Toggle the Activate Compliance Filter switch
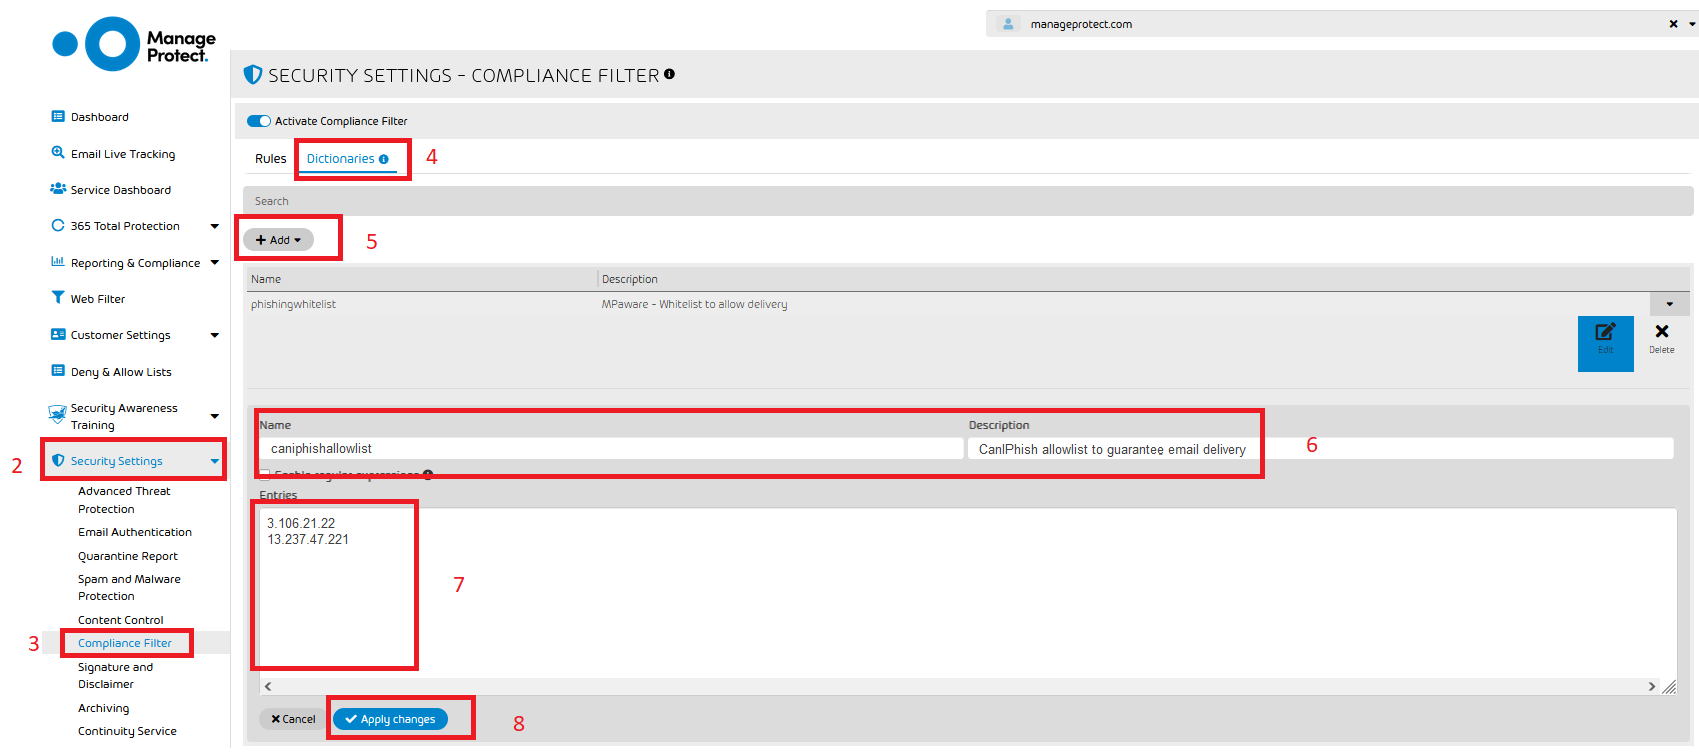The height and width of the screenshot is (753, 1699). [259, 121]
